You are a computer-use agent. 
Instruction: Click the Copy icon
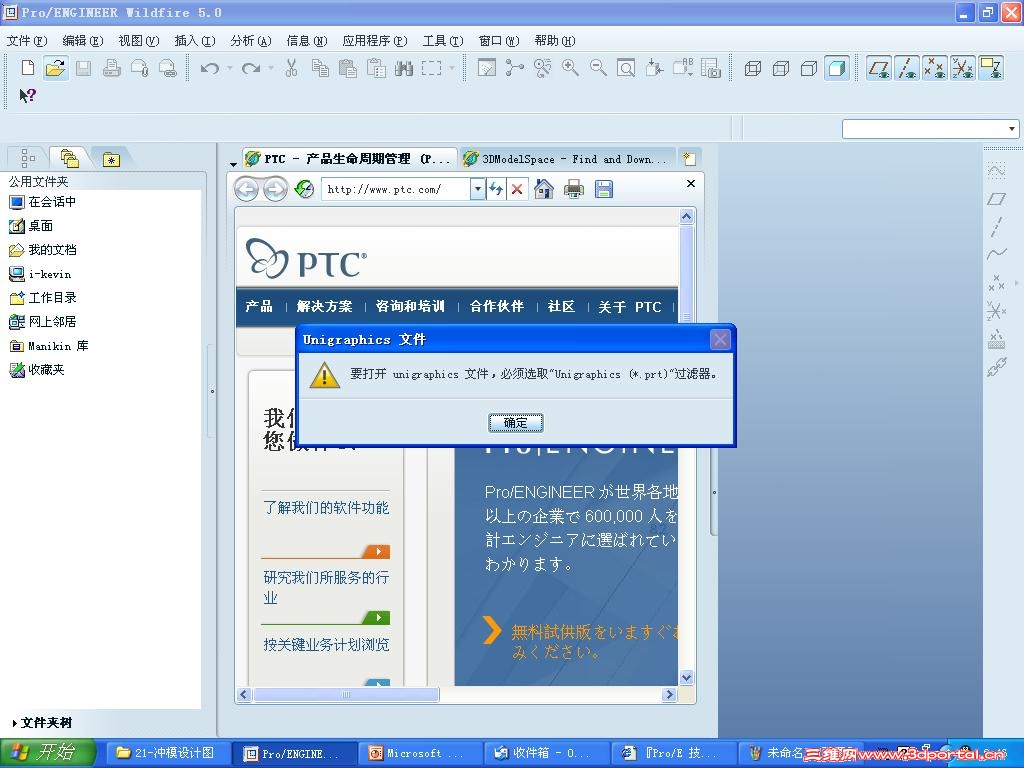click(x=320, y=67)
